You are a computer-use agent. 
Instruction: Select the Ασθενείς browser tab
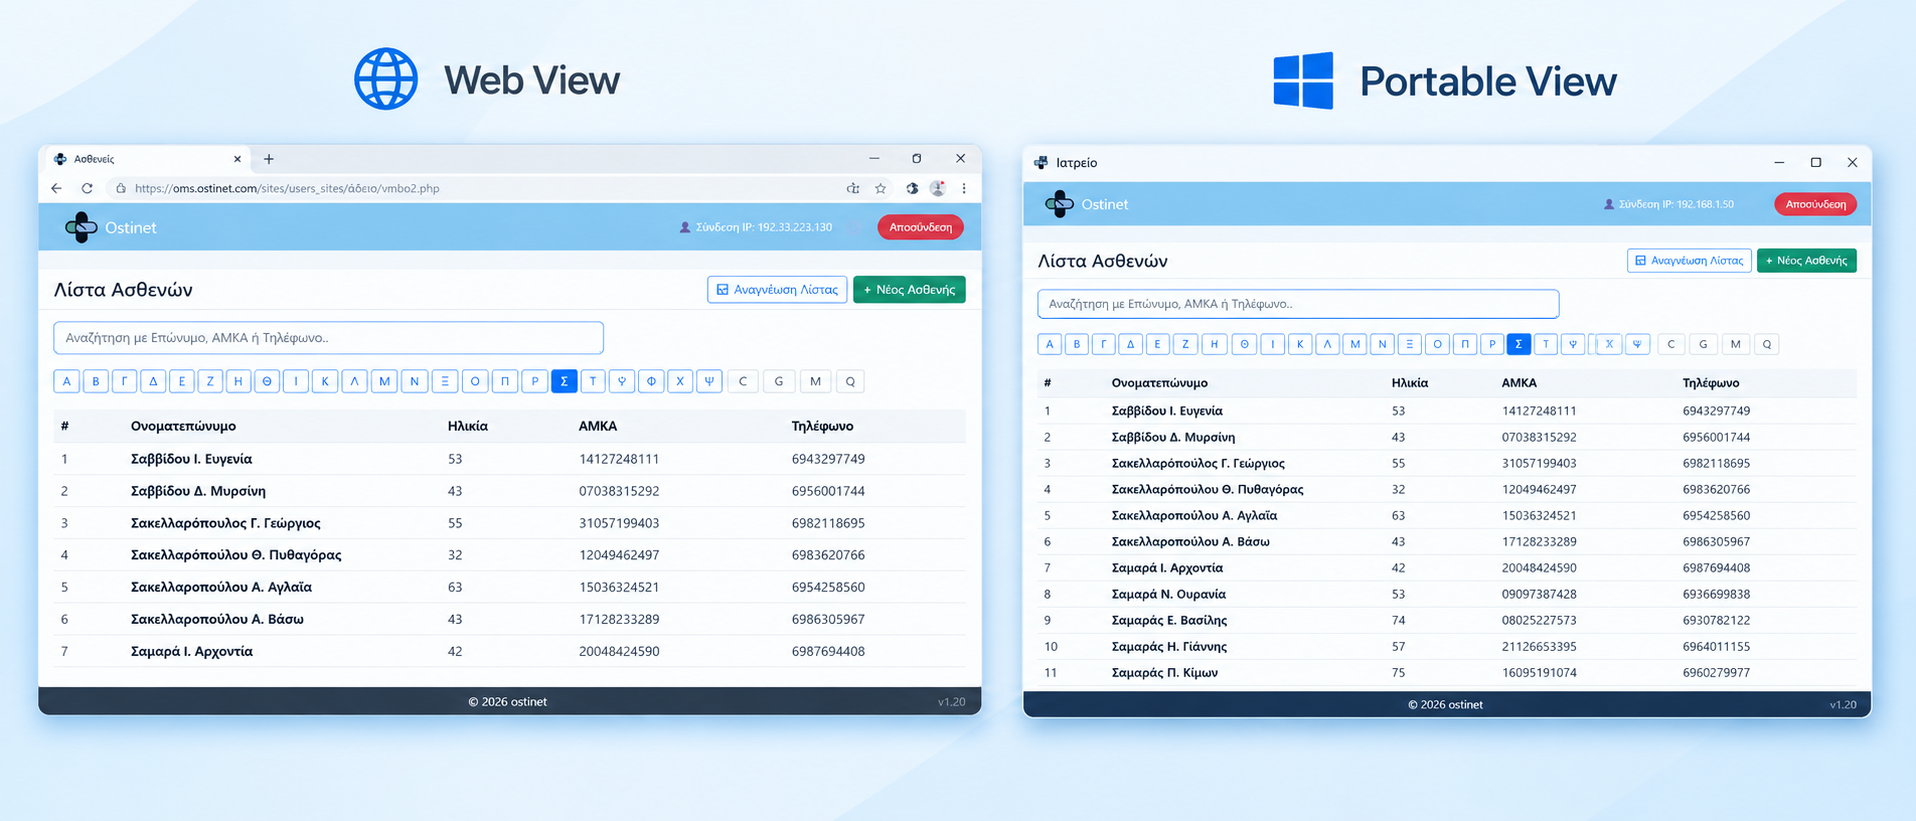140,159
